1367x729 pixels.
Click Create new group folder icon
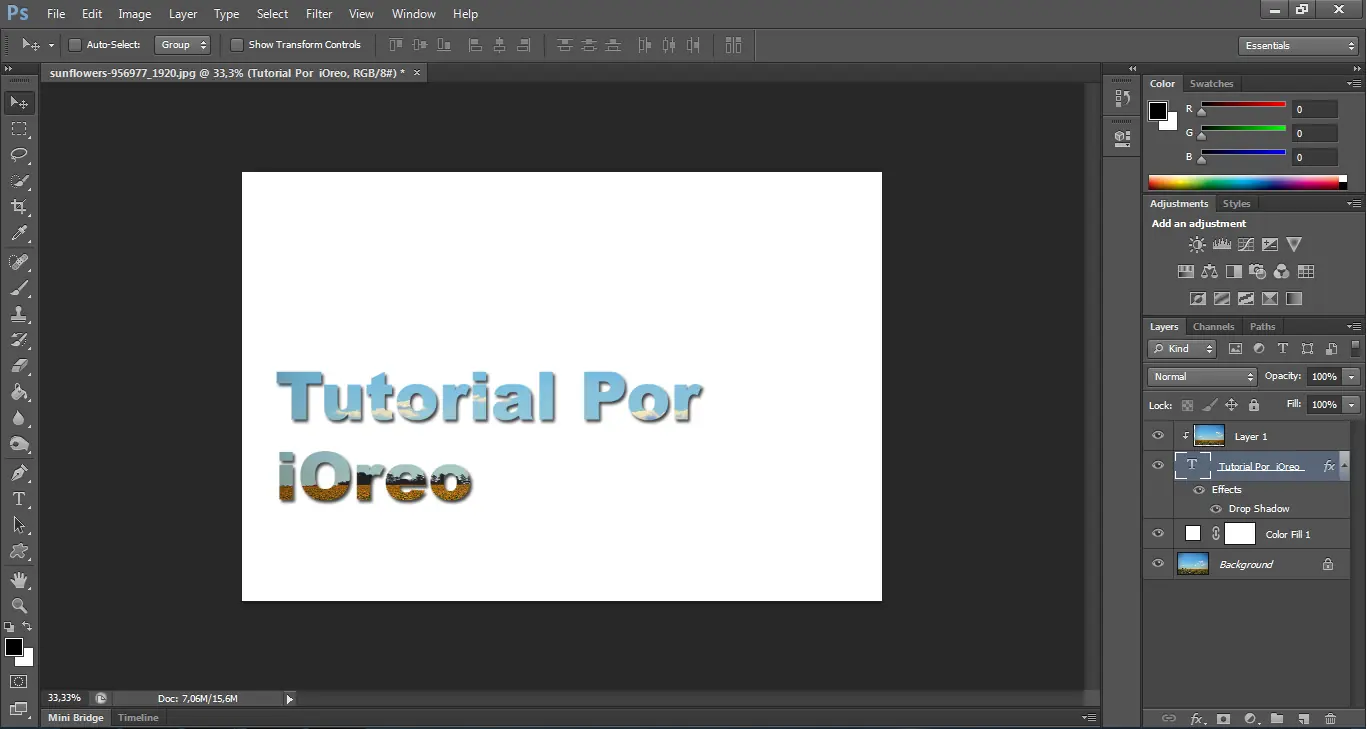[x=1277, y=719]
